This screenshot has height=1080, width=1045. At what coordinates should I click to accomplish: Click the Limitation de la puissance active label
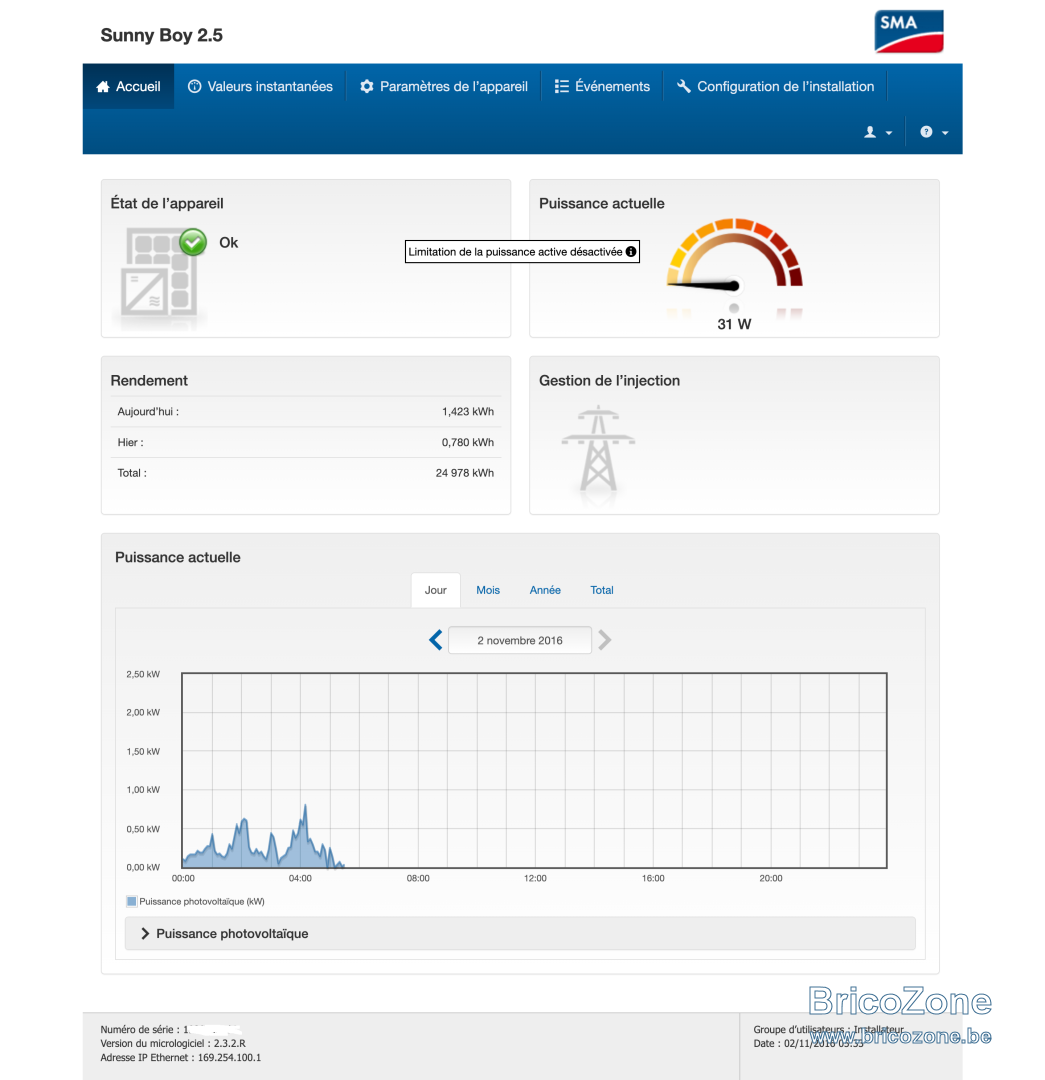coord(515,251)
